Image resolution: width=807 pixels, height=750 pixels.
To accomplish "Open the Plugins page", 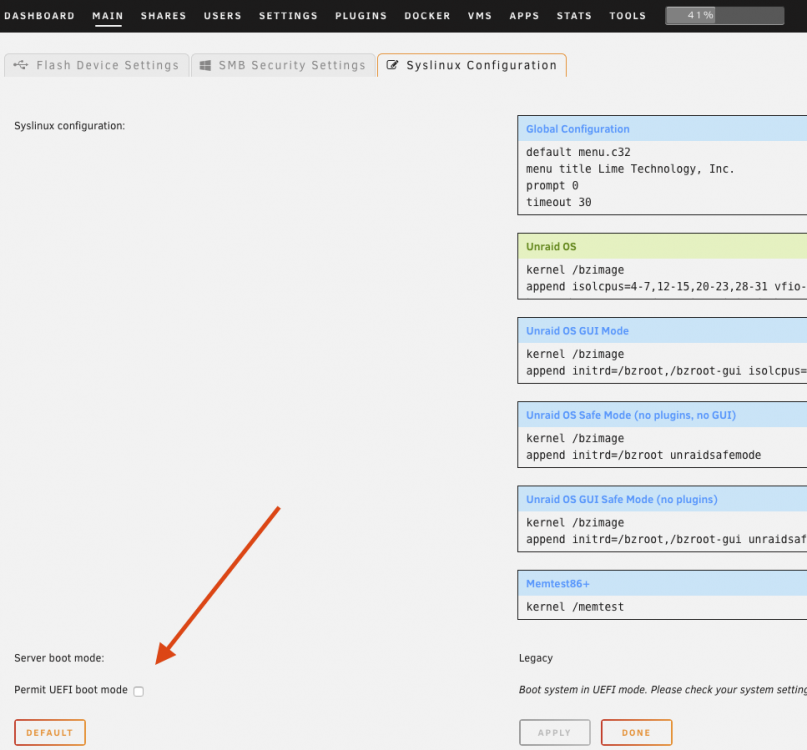I will [361, 16].
